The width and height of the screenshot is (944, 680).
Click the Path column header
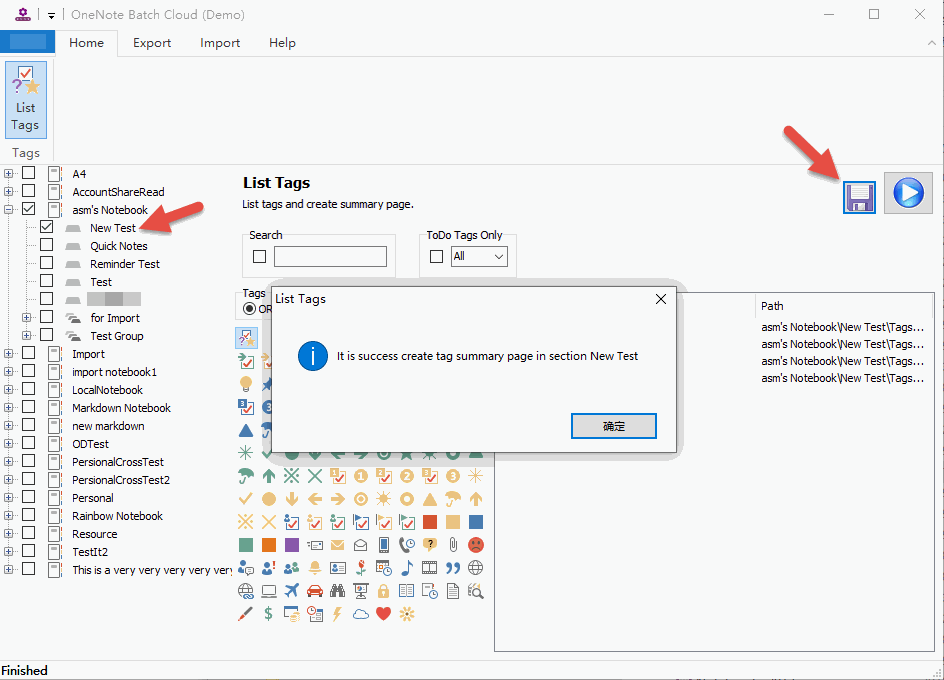pyautogui.click(x=845, y=306)
